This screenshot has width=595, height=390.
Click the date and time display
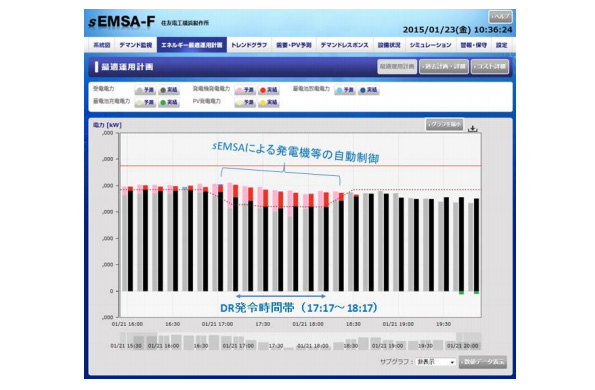(457, 30)
